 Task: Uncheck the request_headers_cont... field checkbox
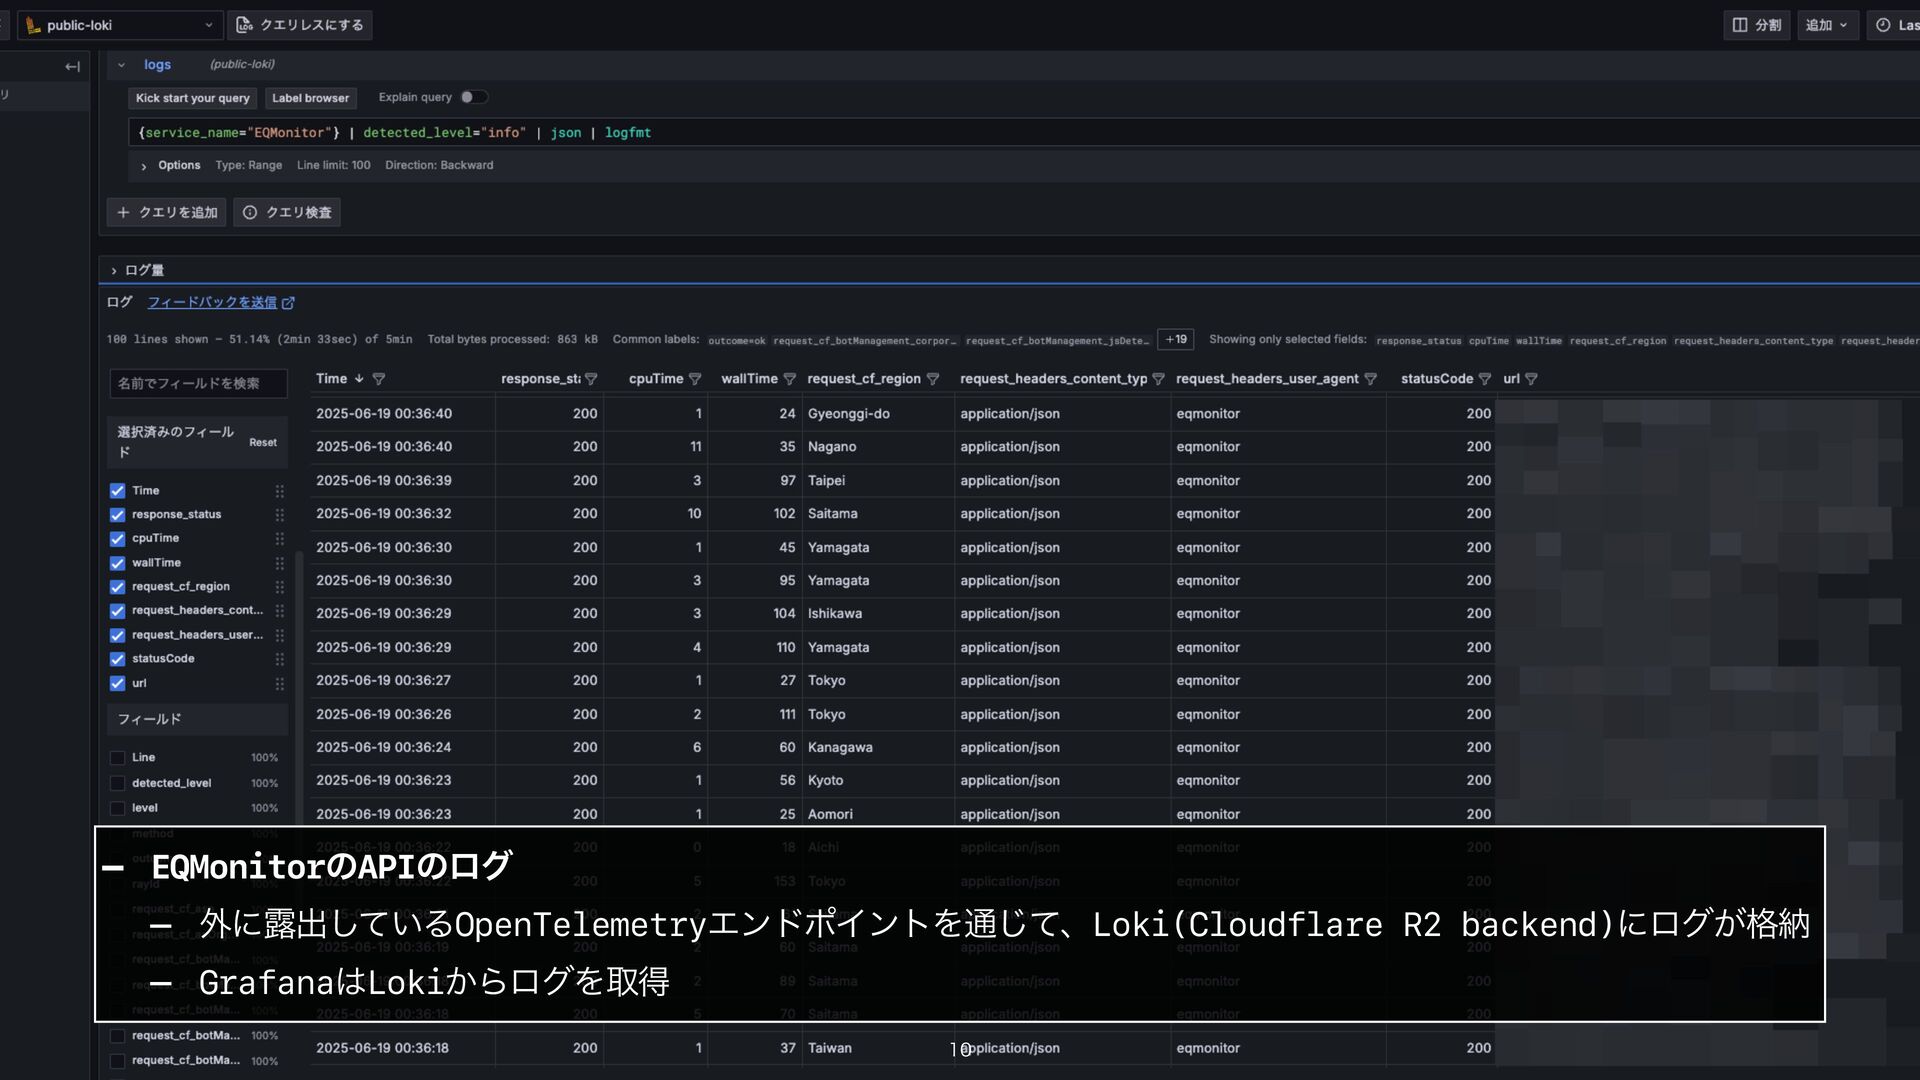(117, 611)
